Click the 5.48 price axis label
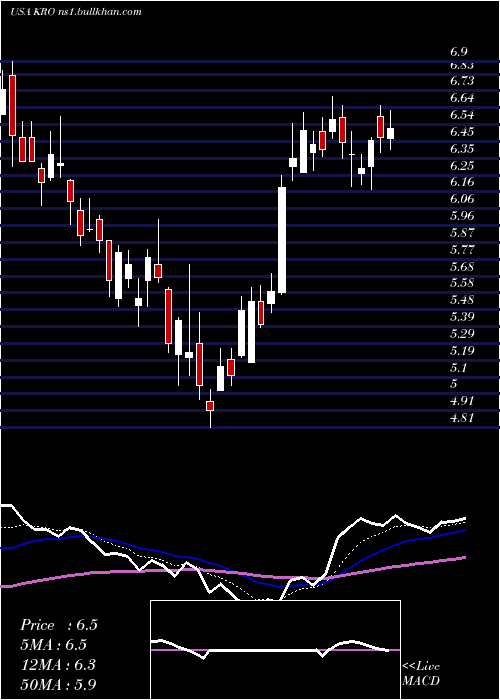500x700 pixels. (462, 300)
